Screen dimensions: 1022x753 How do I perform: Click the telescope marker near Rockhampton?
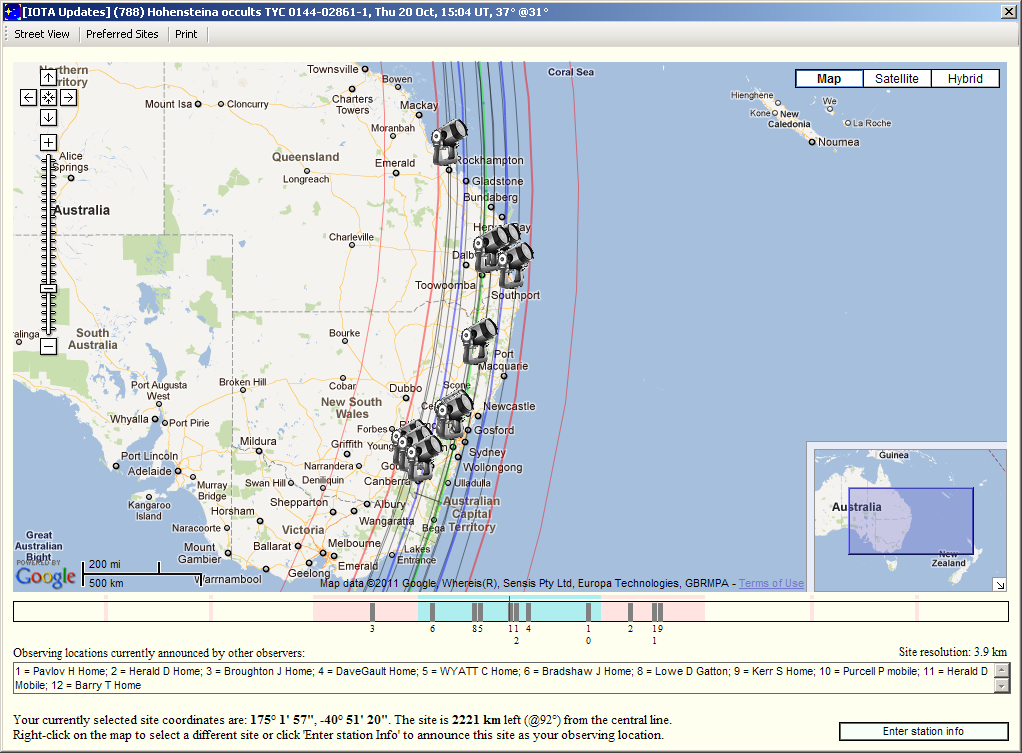(x=449, y=141)
